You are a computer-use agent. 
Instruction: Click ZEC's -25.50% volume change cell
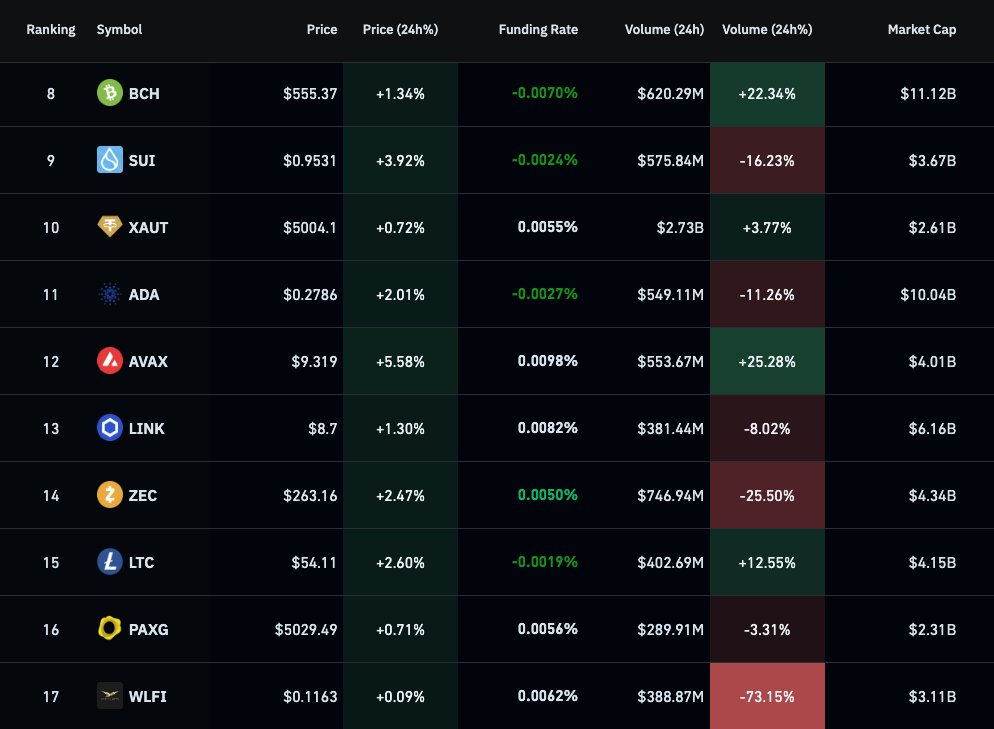click(767, 495)
